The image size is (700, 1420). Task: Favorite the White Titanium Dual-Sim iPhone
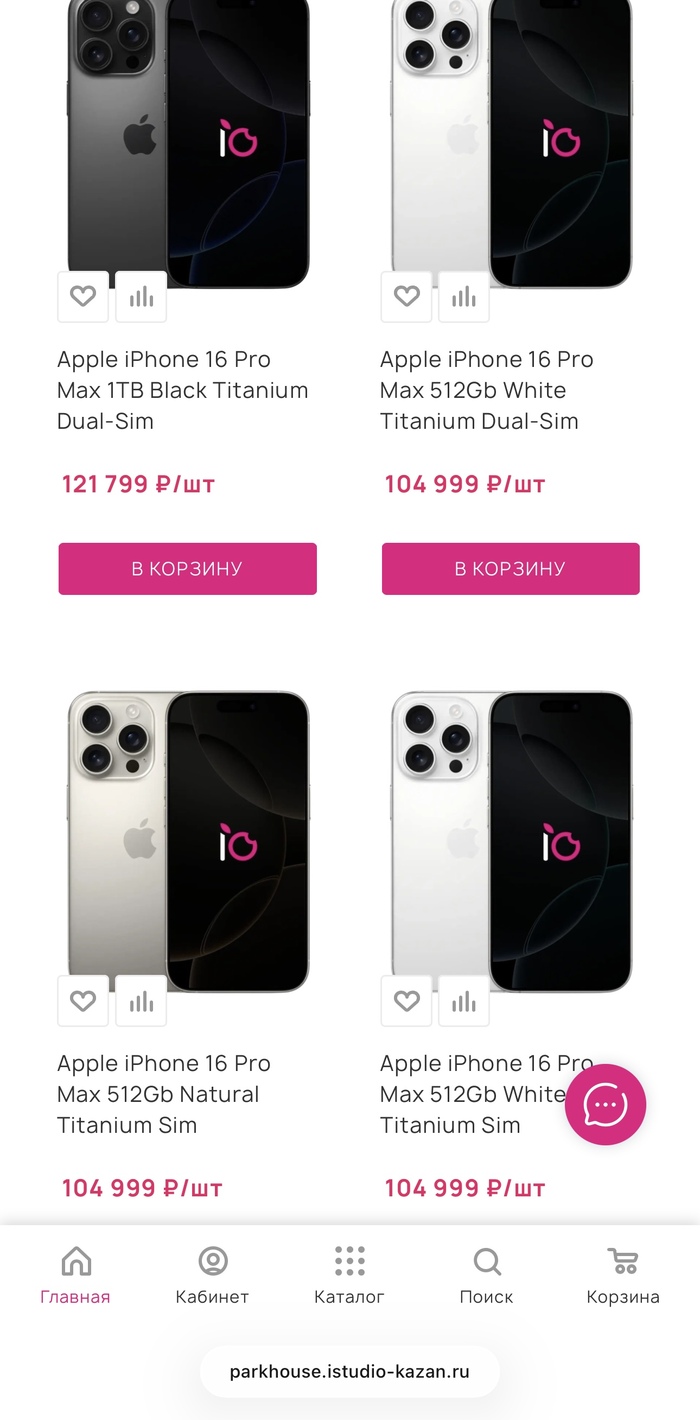(406, 297)
